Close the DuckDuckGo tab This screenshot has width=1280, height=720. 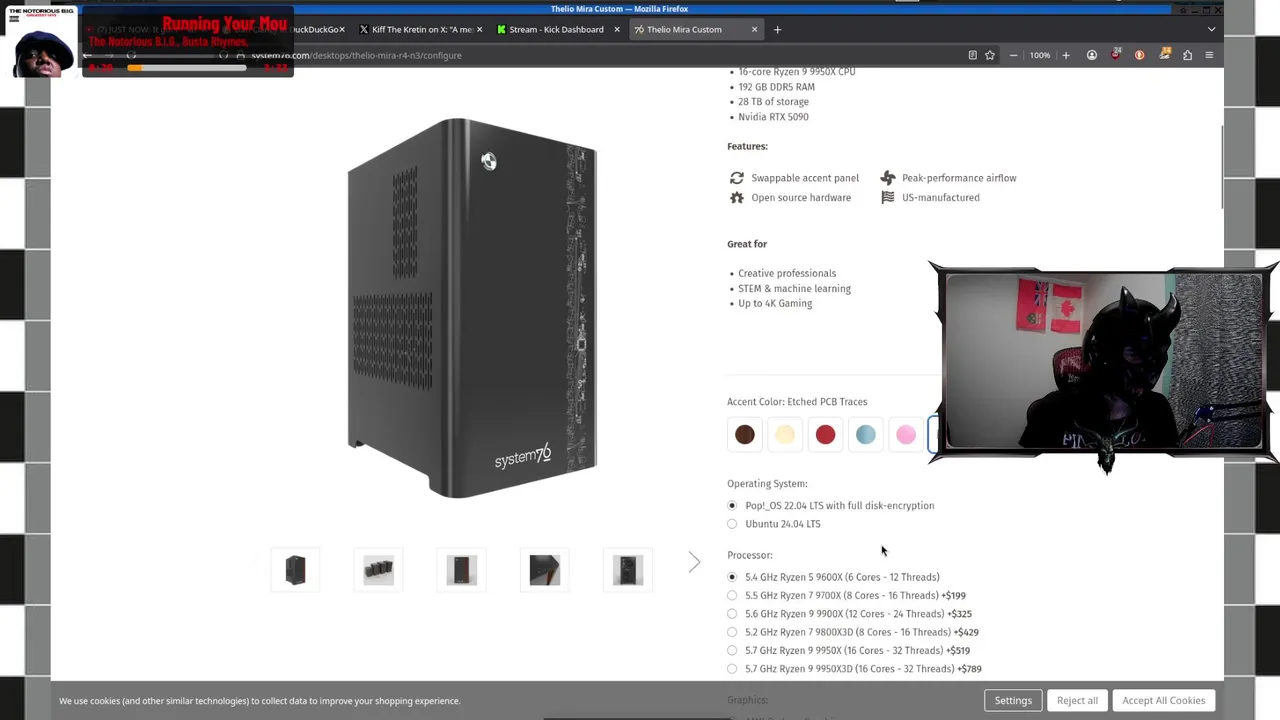341,29
